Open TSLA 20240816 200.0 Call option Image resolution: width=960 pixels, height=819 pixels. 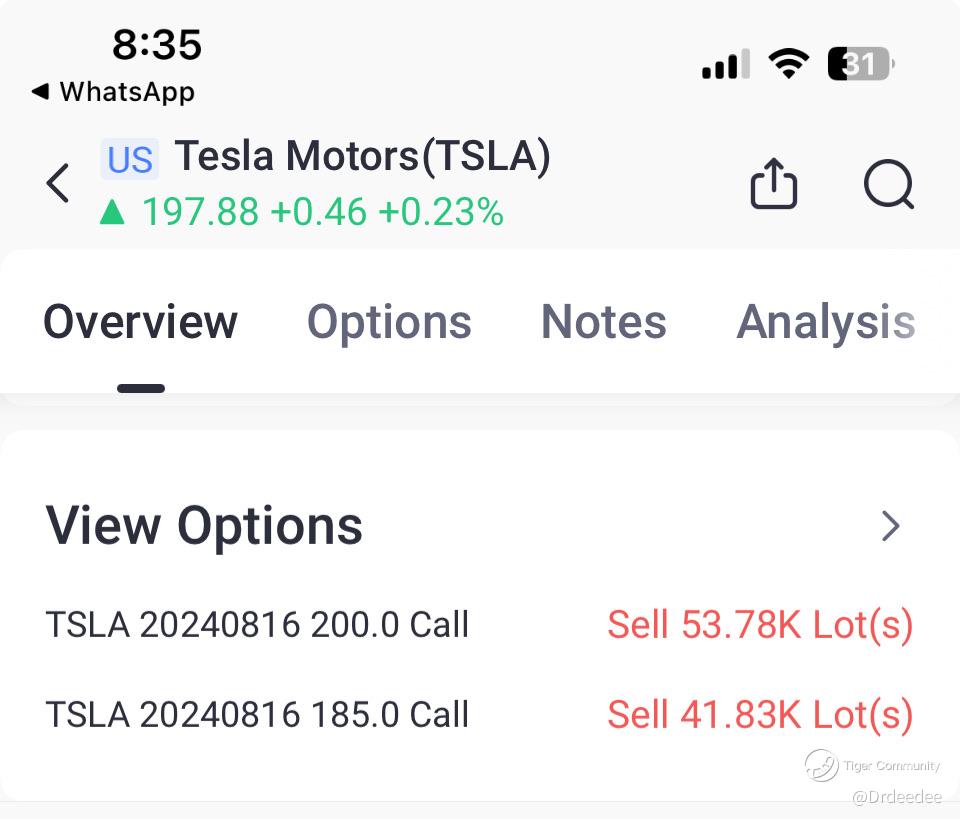[257, 625]
